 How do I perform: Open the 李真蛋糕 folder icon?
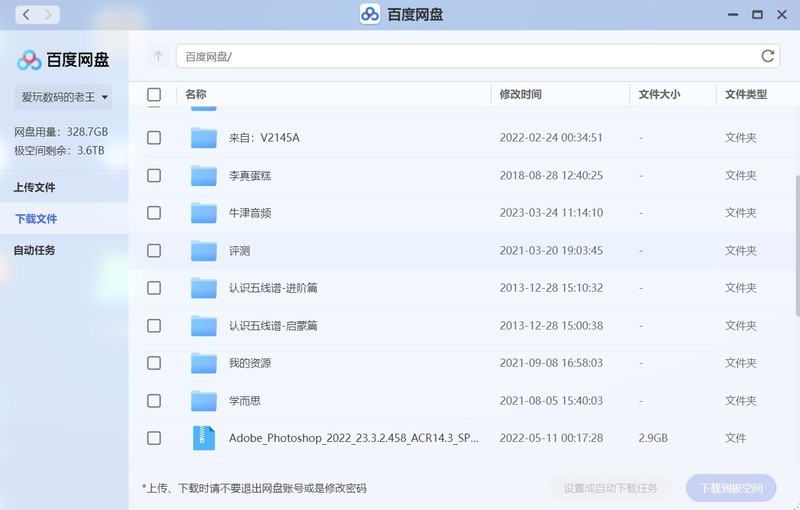tap(204, 175)
